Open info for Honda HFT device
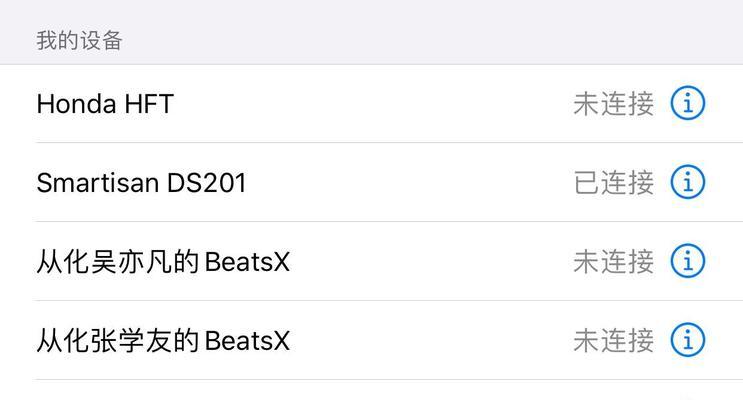The width and height of the screenshot is (743, 400). tap(688, 103)
